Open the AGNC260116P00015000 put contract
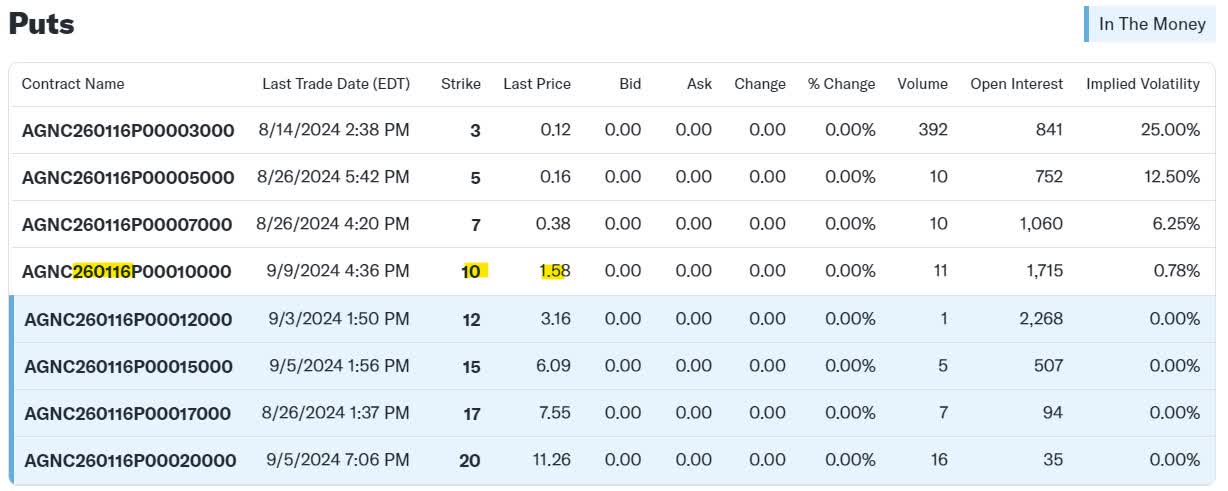Image resolution: width=1228 pixels, height=491 pixels. tap(128, 366)
